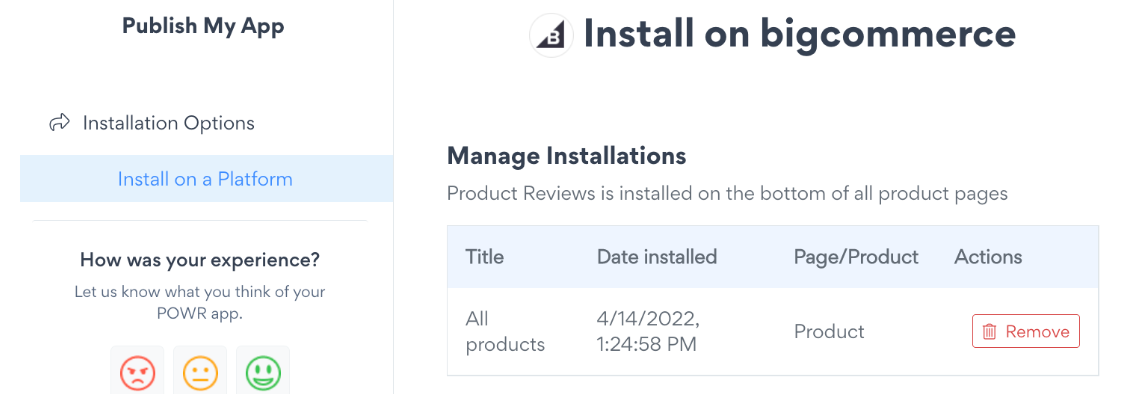This screenshot has height=394, width=1130.
Task: Click the angry red face rating icon
Action: pos(137,373)
